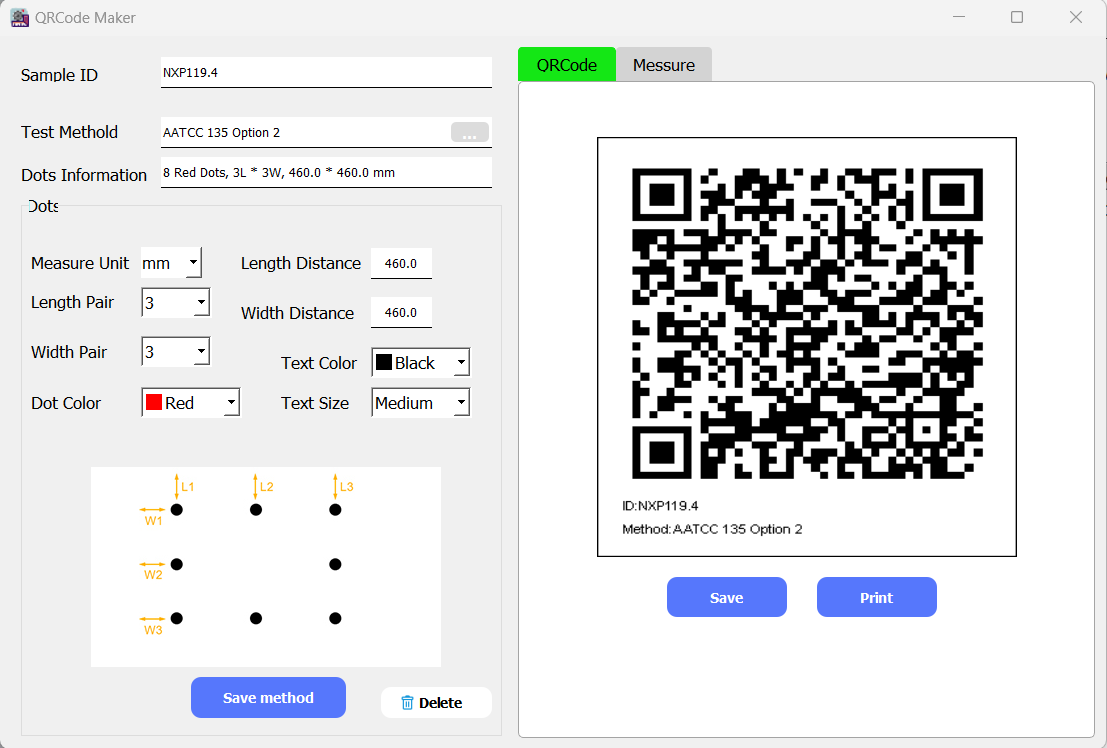Expand the Width Pair dropdown

tap(176, 352)
